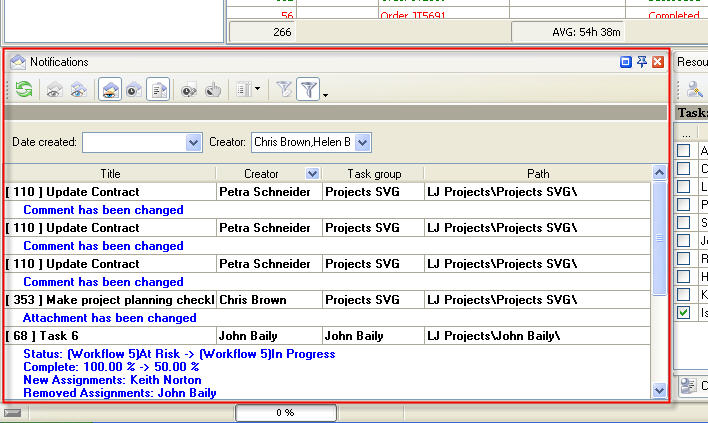Viewport: 708px width, 423px height.
Task: Click the mark-as-read envelope with eye icon
Action: click(x=55, y=90)
